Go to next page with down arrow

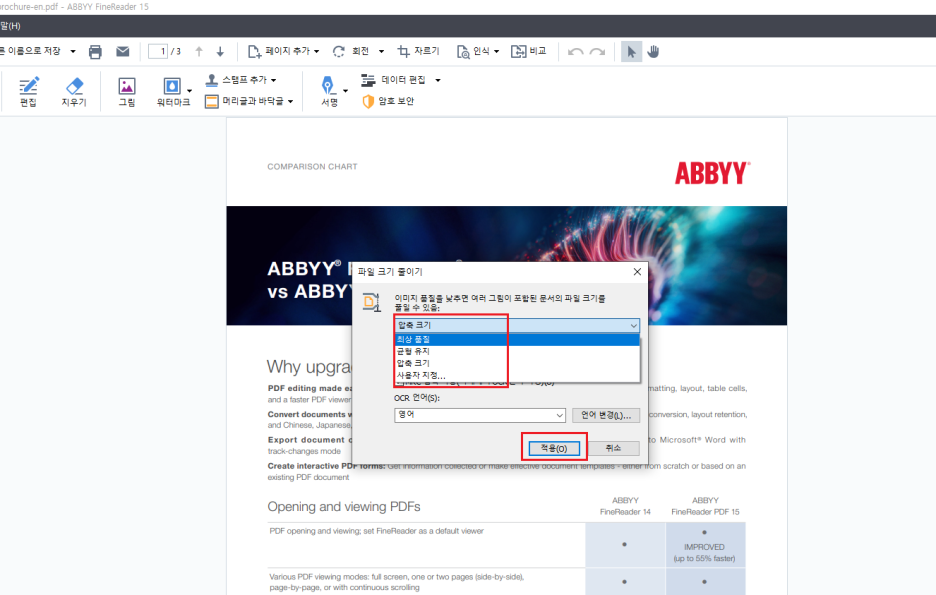(220, 52)
